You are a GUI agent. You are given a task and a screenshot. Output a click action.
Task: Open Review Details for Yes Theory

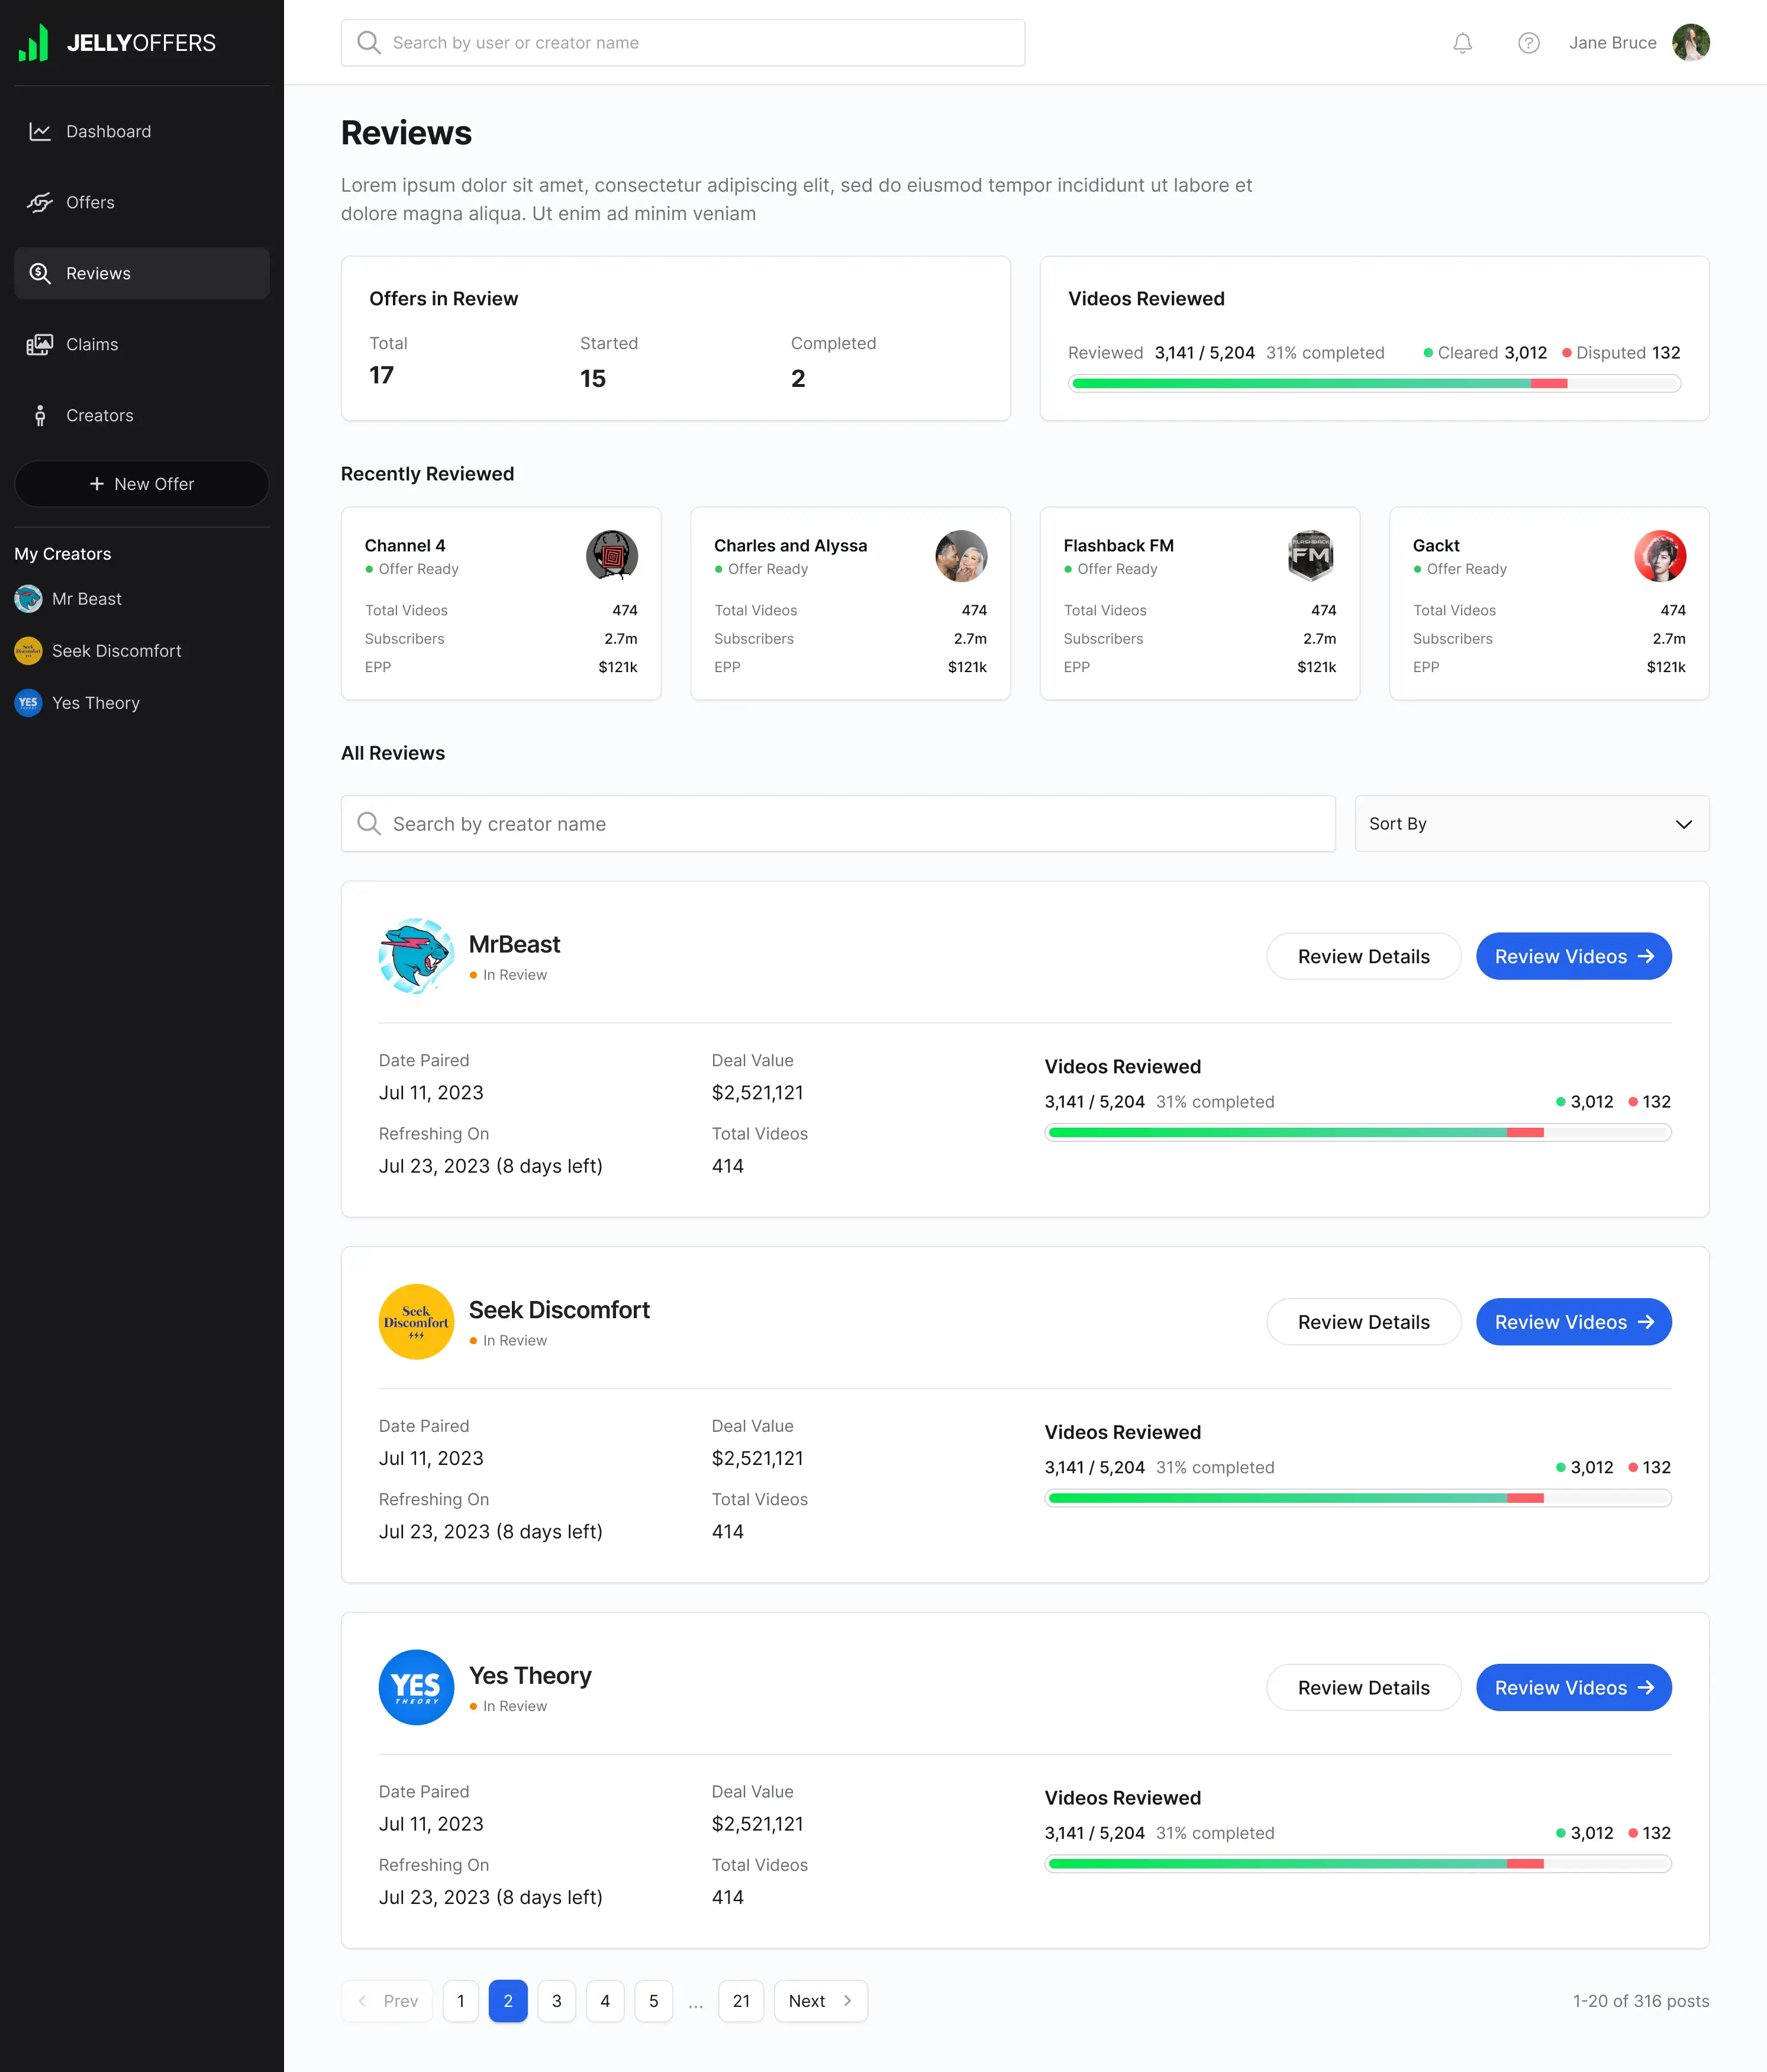(x=1364, y=1688)
